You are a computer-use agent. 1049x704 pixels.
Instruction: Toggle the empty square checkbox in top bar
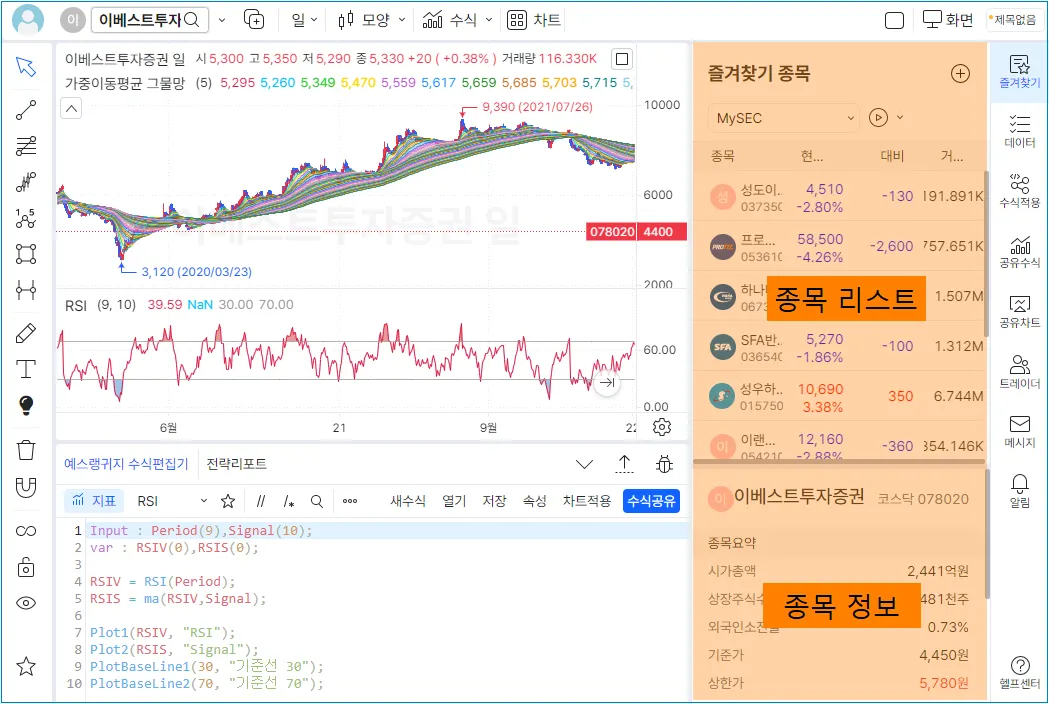[894, 21]
